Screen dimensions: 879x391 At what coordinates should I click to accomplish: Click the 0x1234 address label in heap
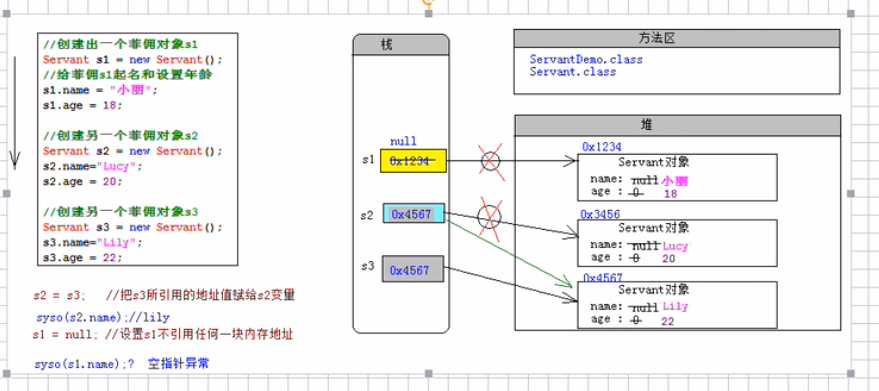(602, 147)
